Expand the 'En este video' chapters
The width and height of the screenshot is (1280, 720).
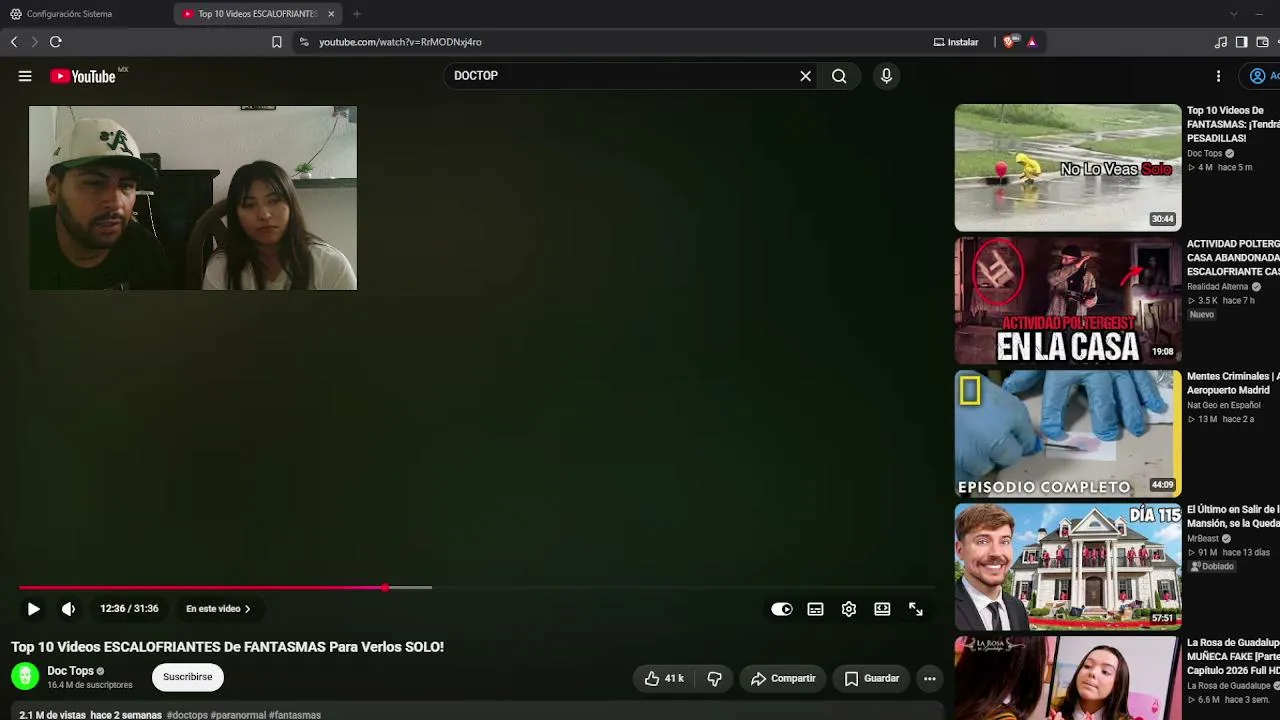[x=218, y=609]
